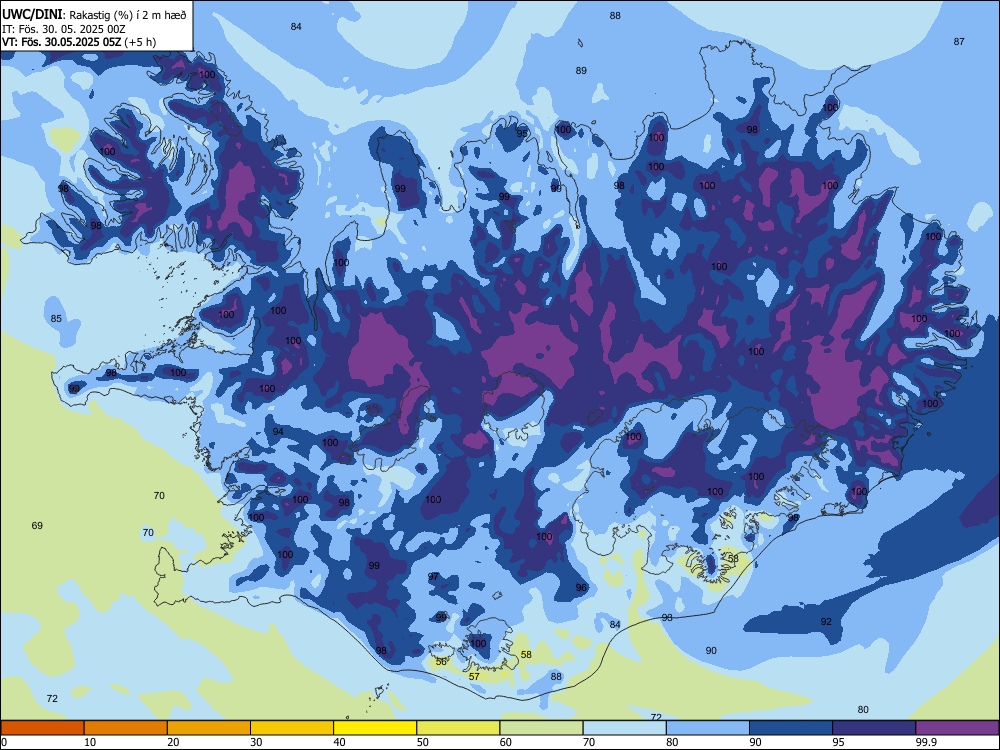Screen dimensions: 1000x750
Task: Click the legend tick label '99.9'
Action: (925, 742)
